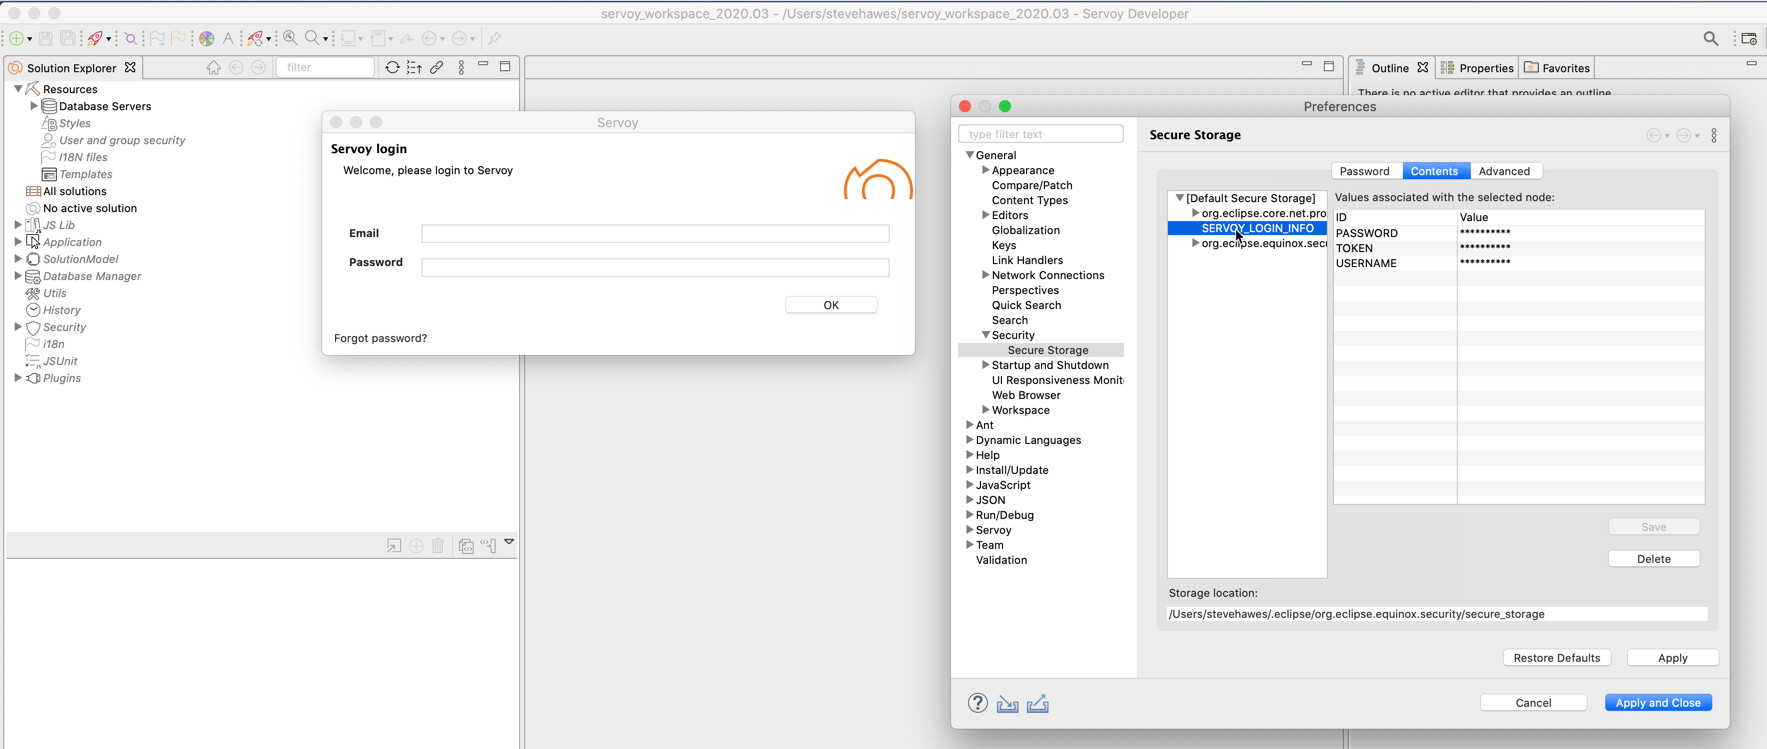This screenshot has width=1767, height=749.
Task: Click Delete button in Secure Storage
Action: click(1654, 559)
